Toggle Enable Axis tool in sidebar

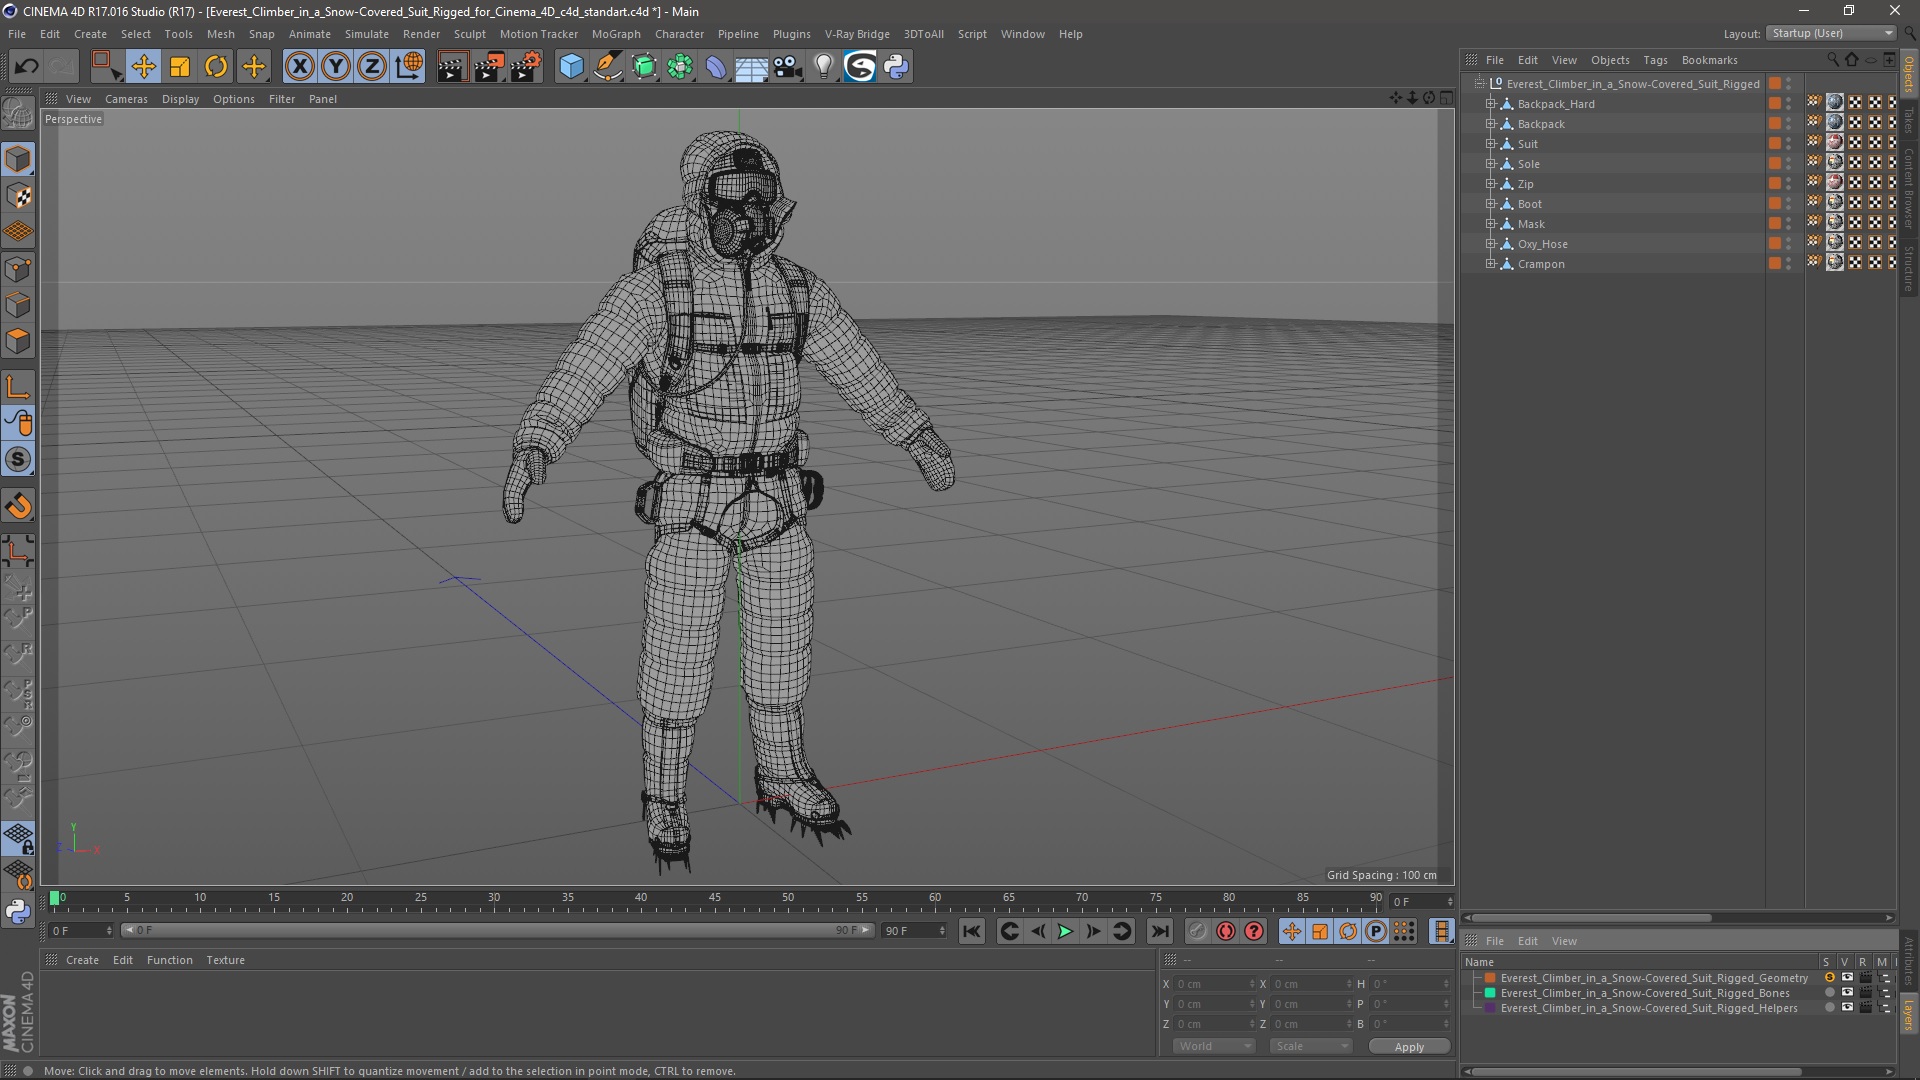pyautogui.click(x=18, y=387)
